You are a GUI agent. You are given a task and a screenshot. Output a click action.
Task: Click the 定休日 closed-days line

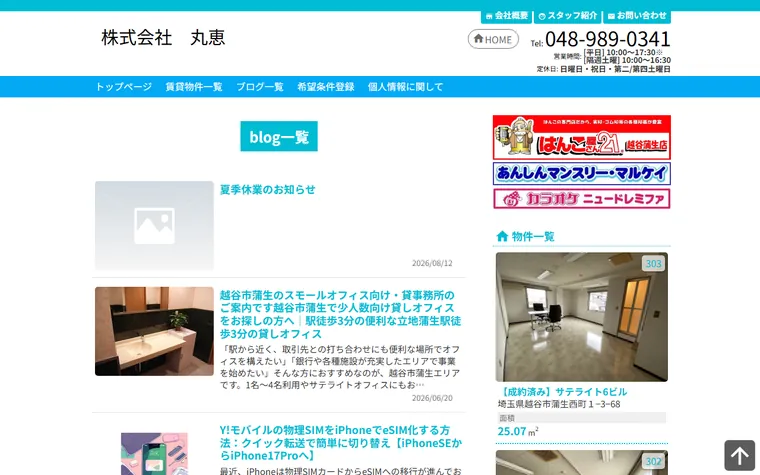[603, 69]
